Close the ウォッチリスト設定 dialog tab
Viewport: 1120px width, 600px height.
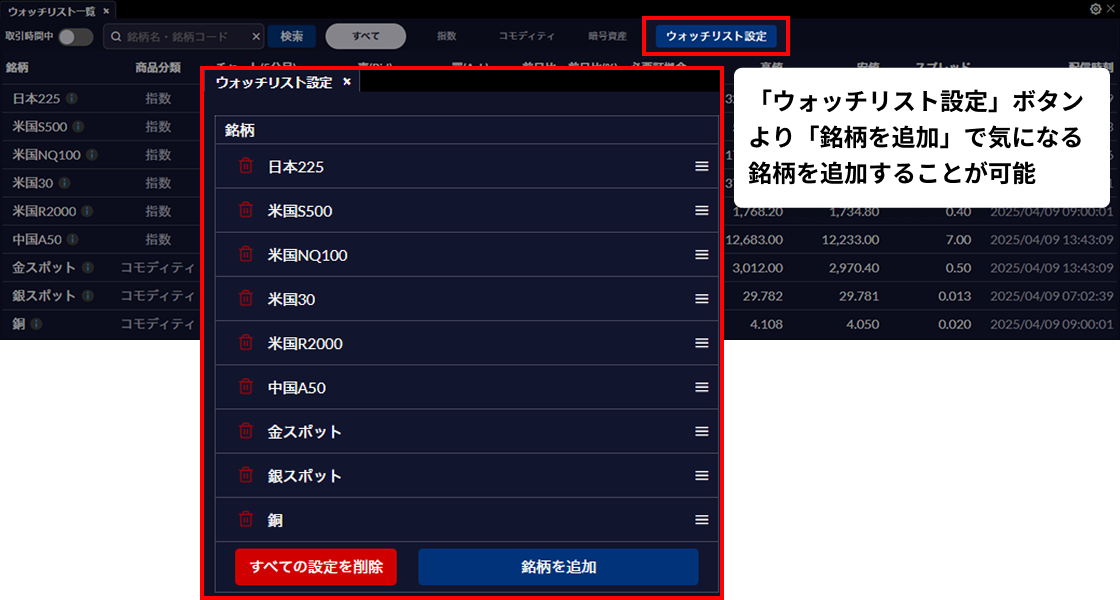tap(347, 82)
